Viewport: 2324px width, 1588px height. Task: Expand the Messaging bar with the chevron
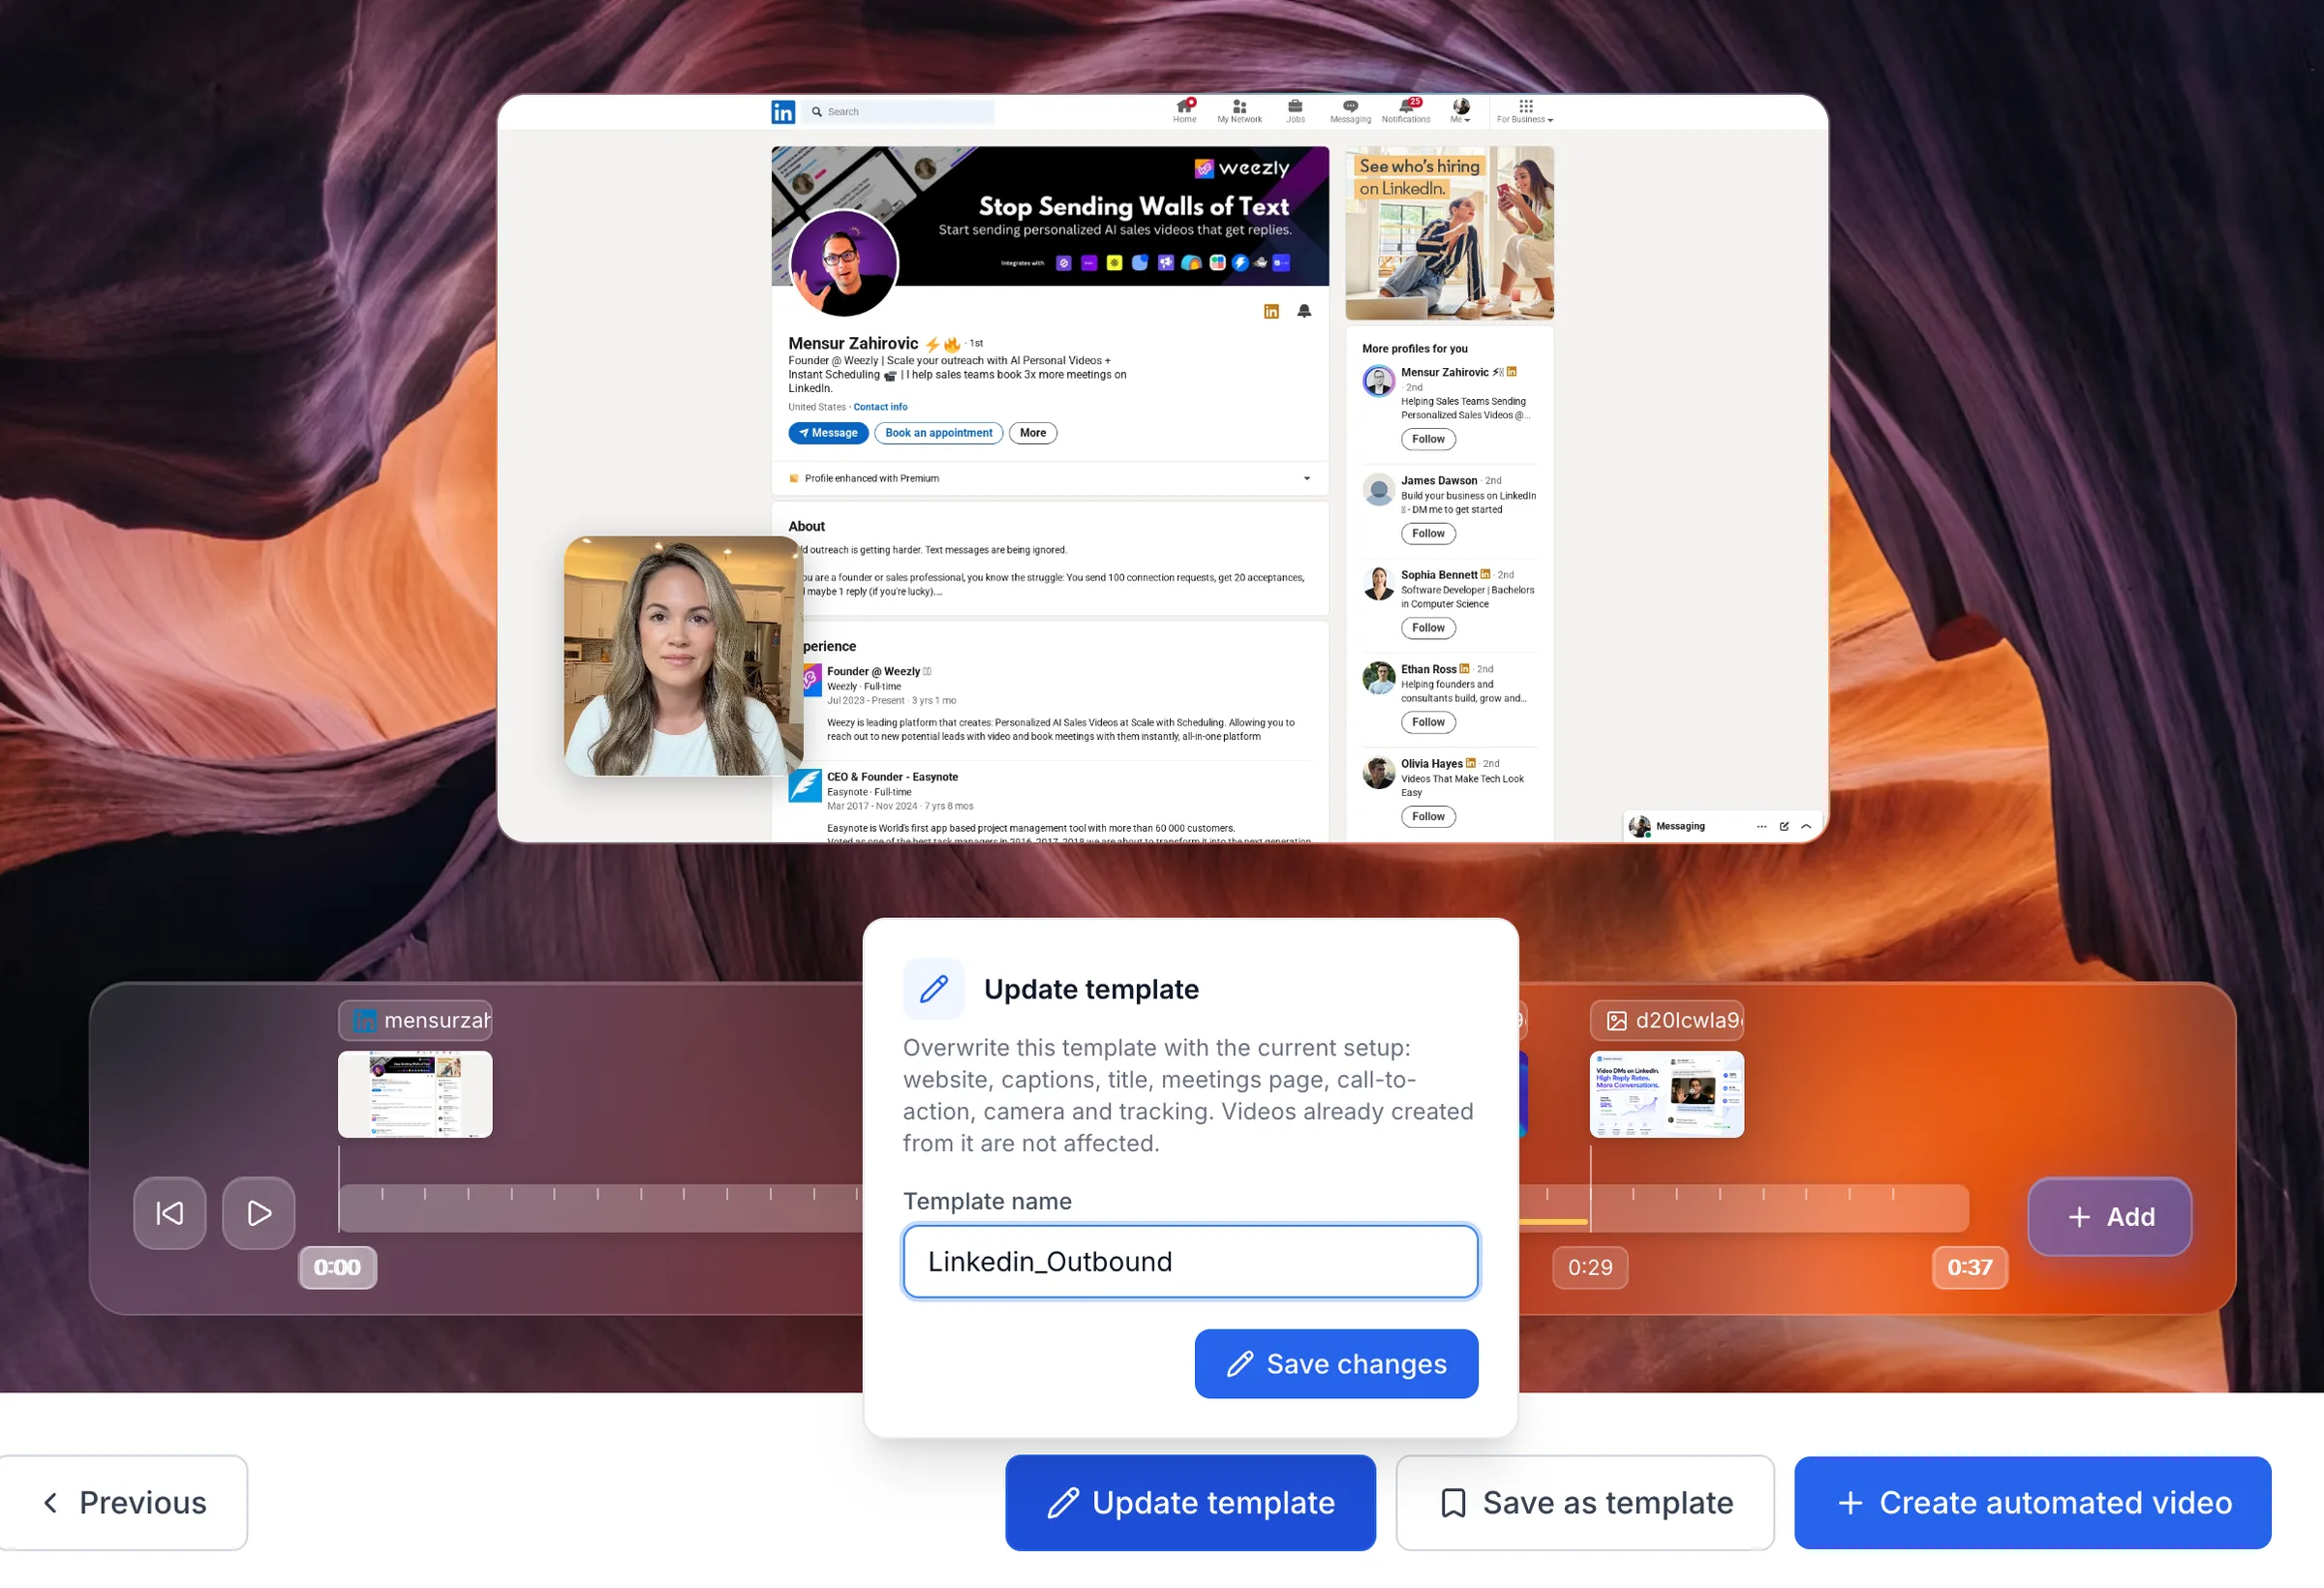1806,826
